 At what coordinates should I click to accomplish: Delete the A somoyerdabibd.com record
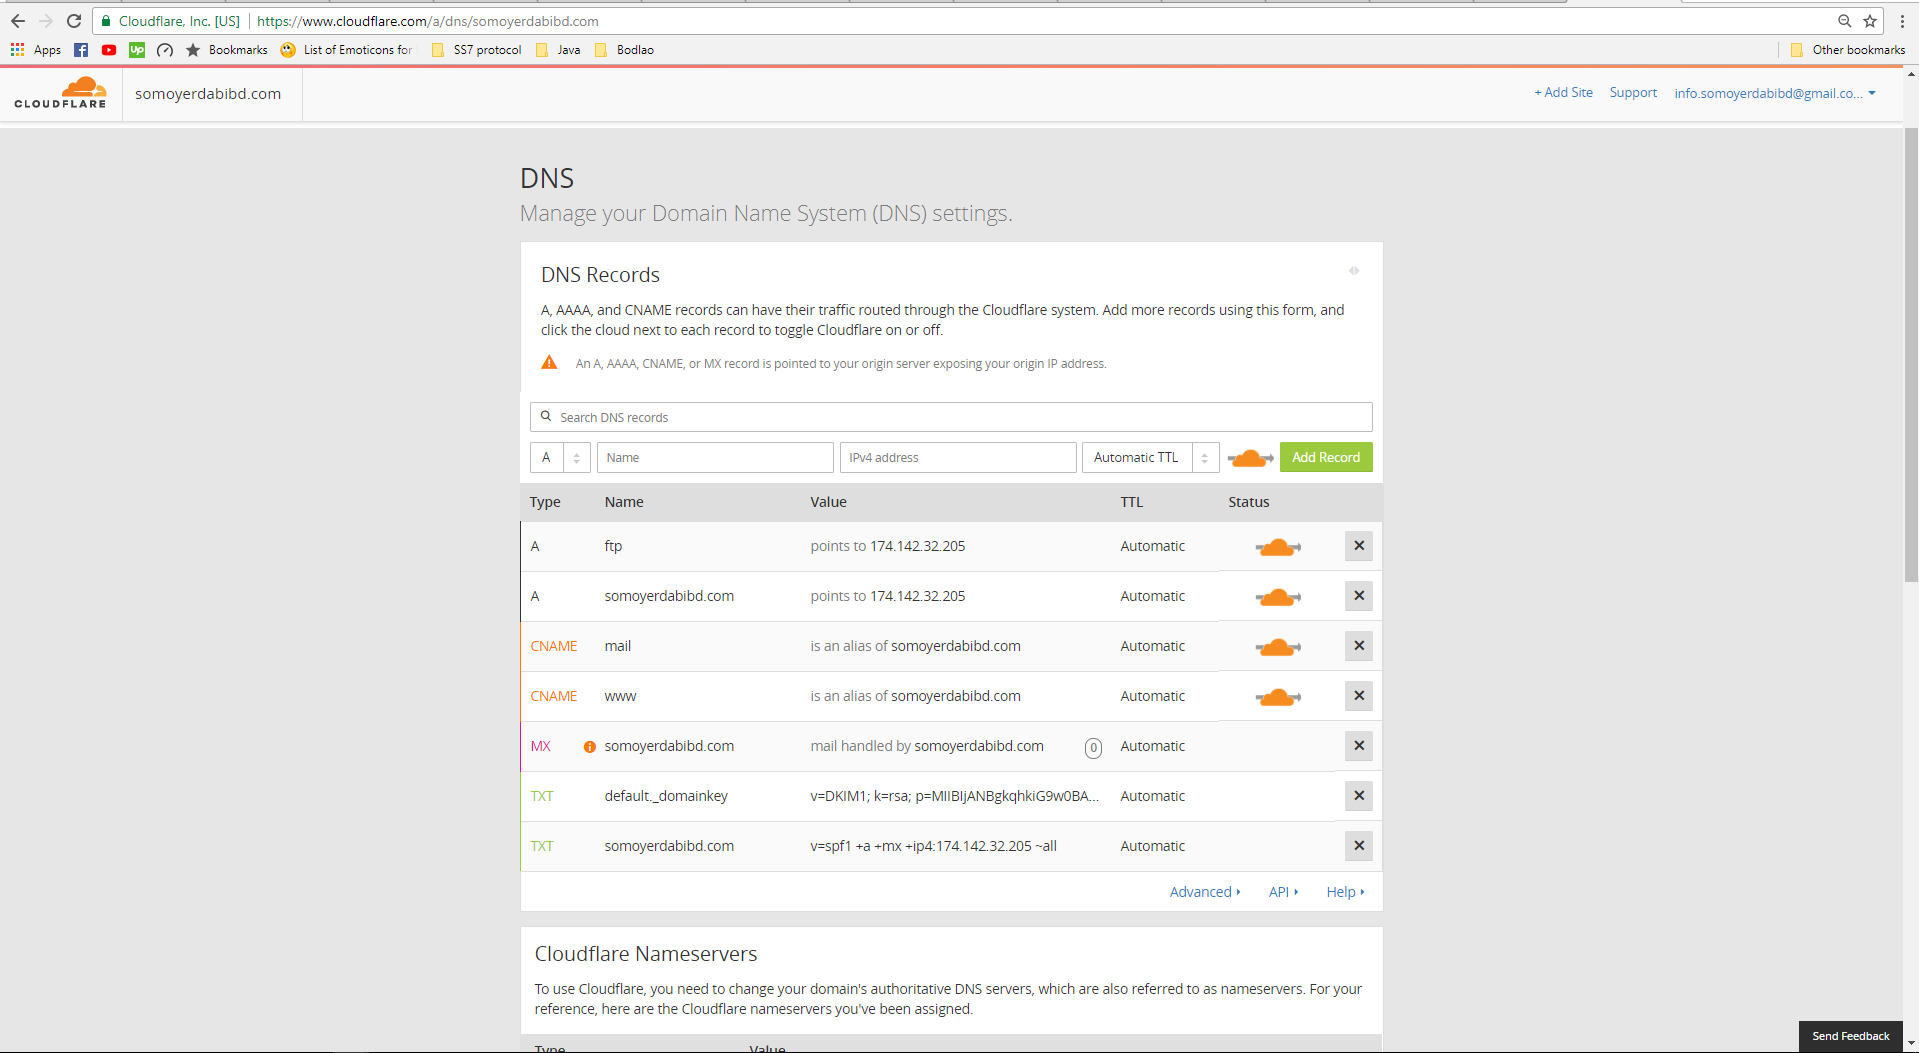[x=1359, y=596]
